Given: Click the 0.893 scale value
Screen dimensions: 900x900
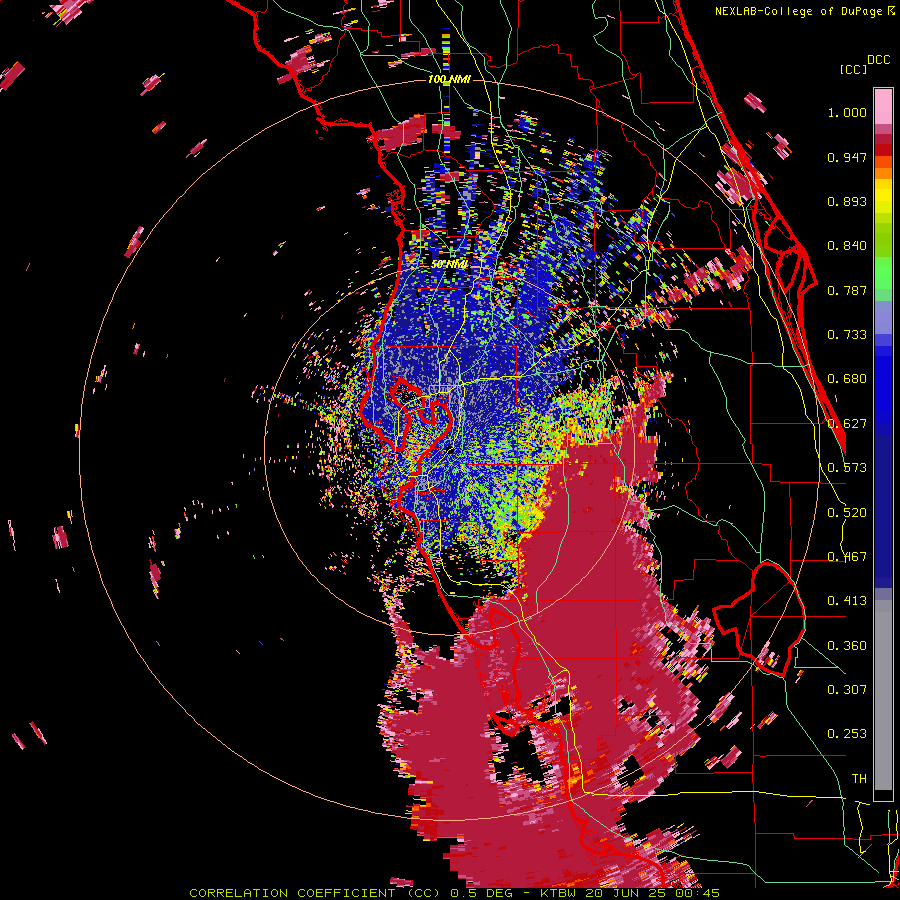Looking at the screenshot, I should tap(847, 201).
